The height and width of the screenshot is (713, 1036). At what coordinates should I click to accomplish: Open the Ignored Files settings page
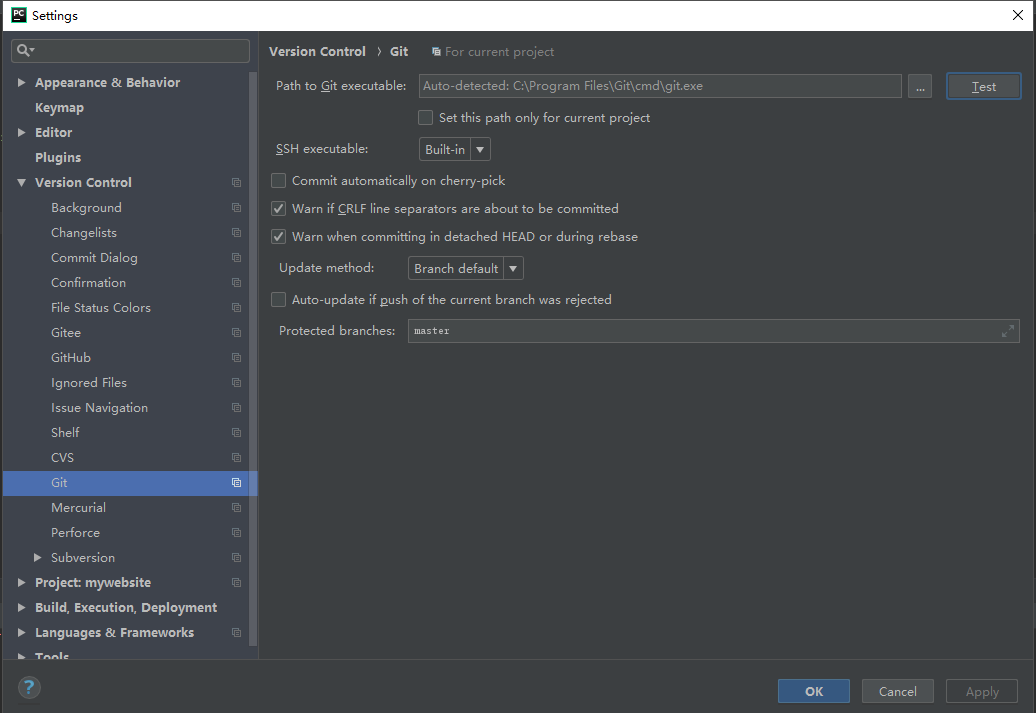pos(89,383)
